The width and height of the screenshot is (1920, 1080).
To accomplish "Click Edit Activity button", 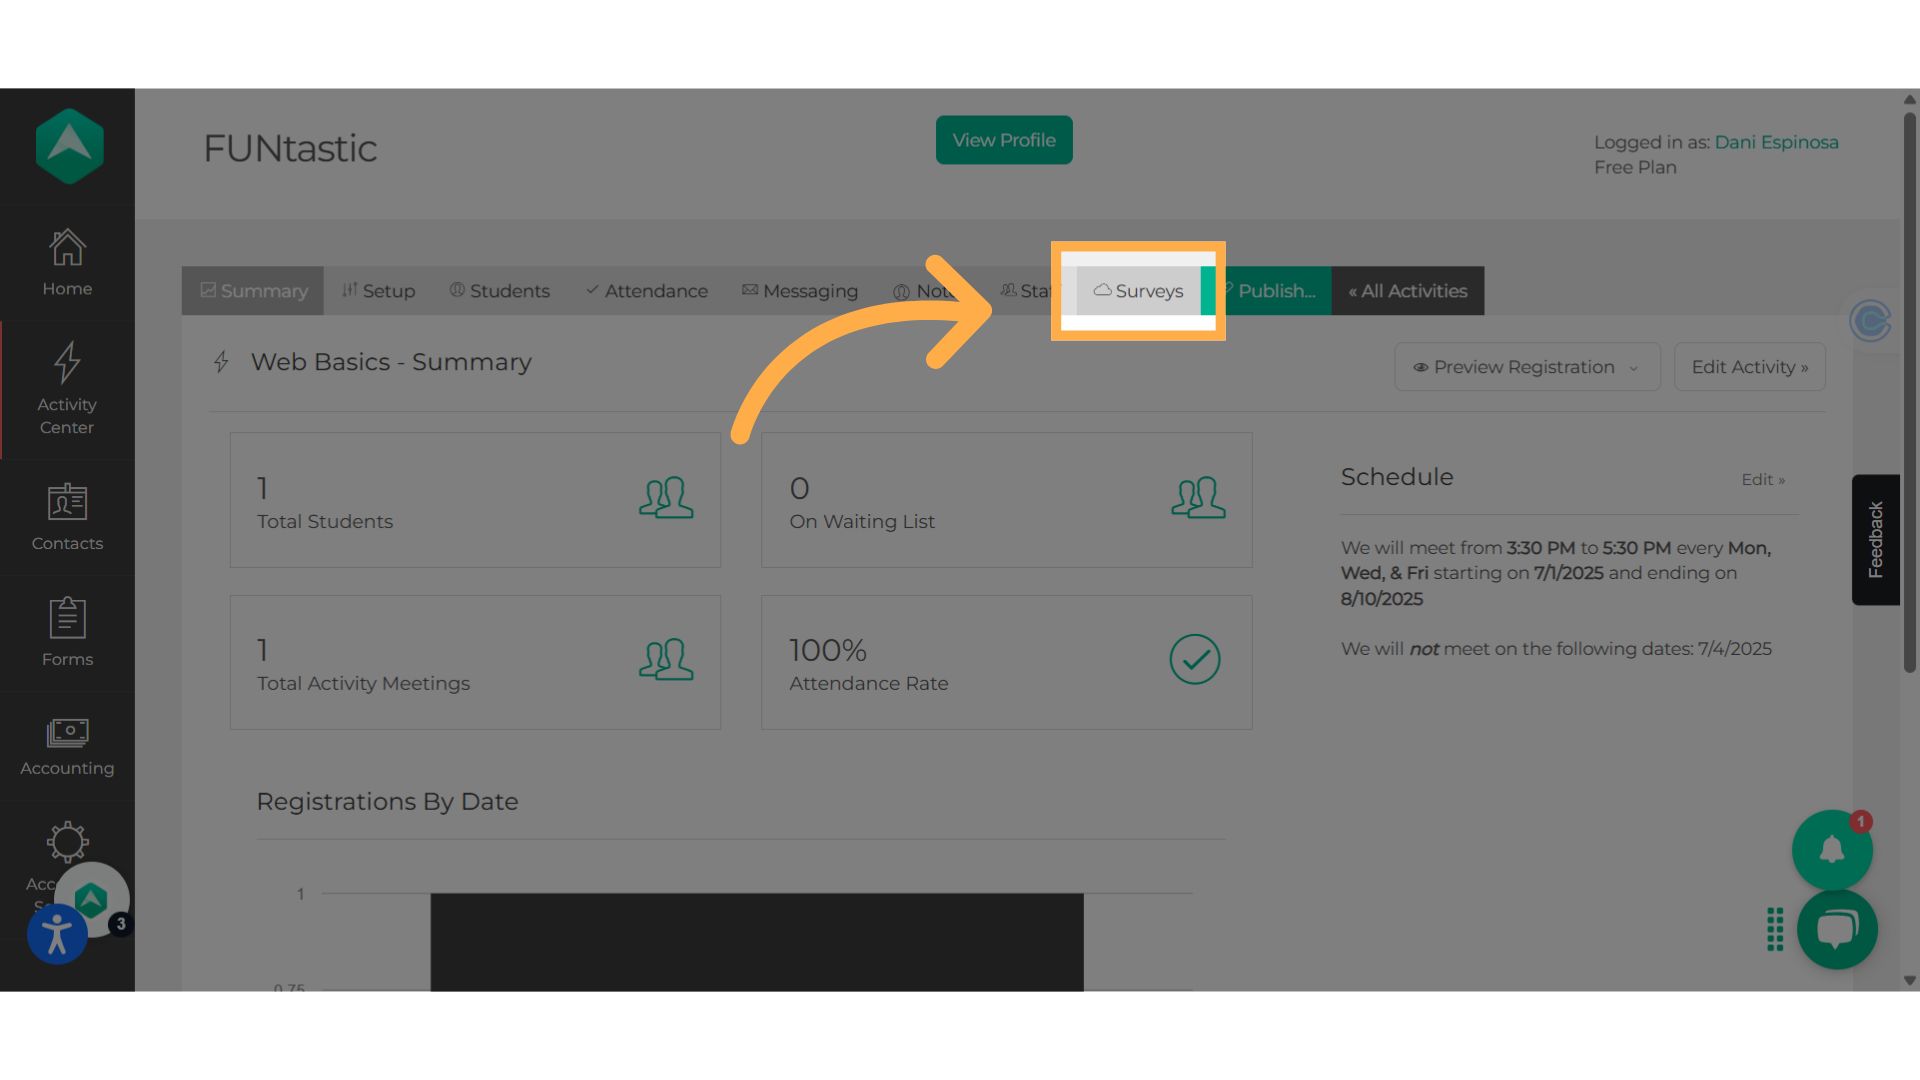I will coord(1750,367).
